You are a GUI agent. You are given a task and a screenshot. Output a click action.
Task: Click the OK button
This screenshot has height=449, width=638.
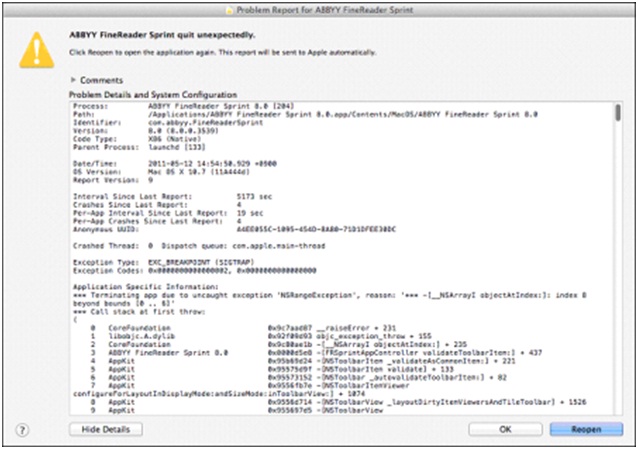505,429
